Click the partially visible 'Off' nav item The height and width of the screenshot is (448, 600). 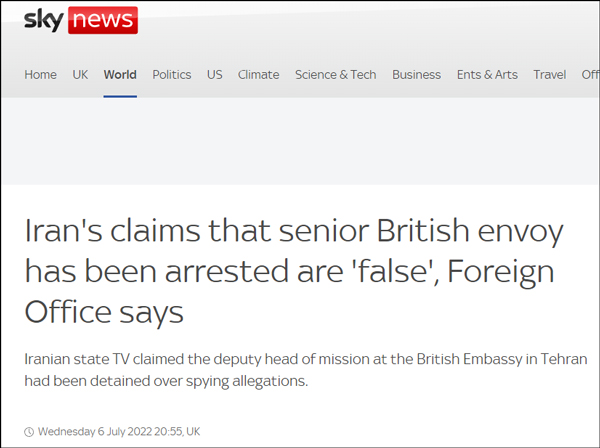[x=589, y=75]
